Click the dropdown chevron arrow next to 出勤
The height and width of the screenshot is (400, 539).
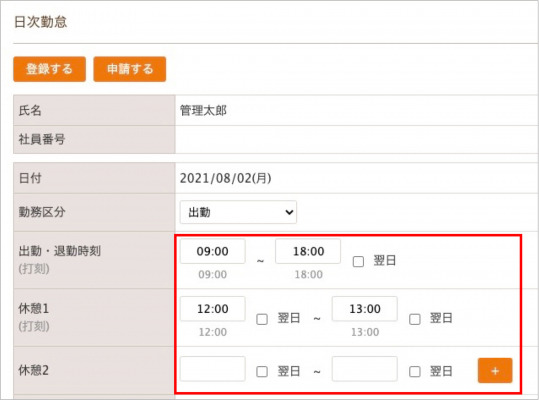289,212
